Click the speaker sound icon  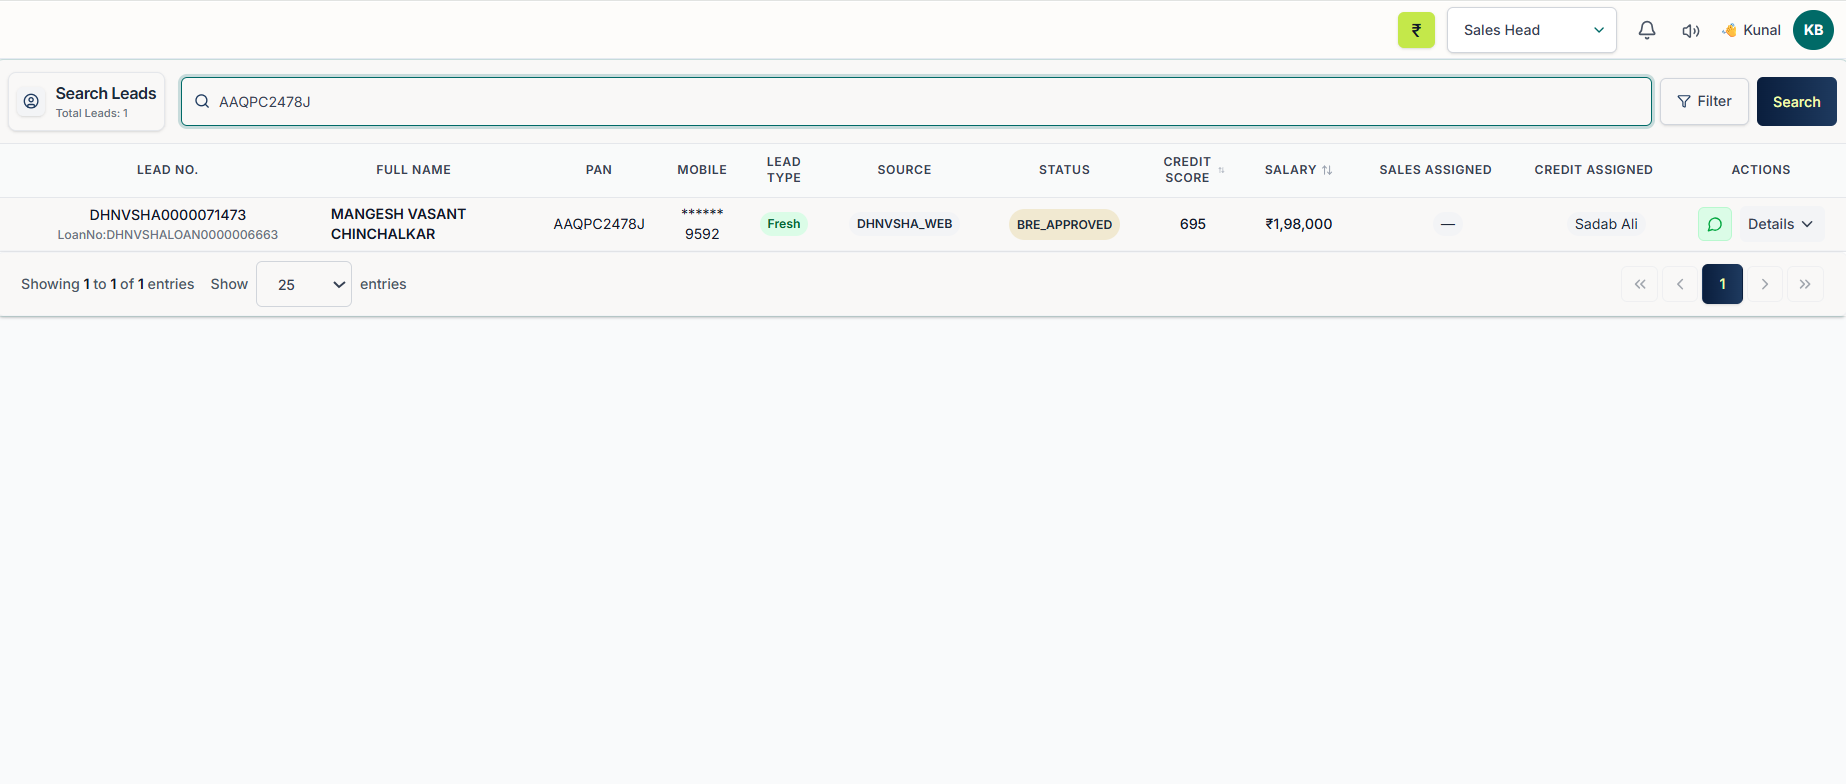coord(1691,31)
